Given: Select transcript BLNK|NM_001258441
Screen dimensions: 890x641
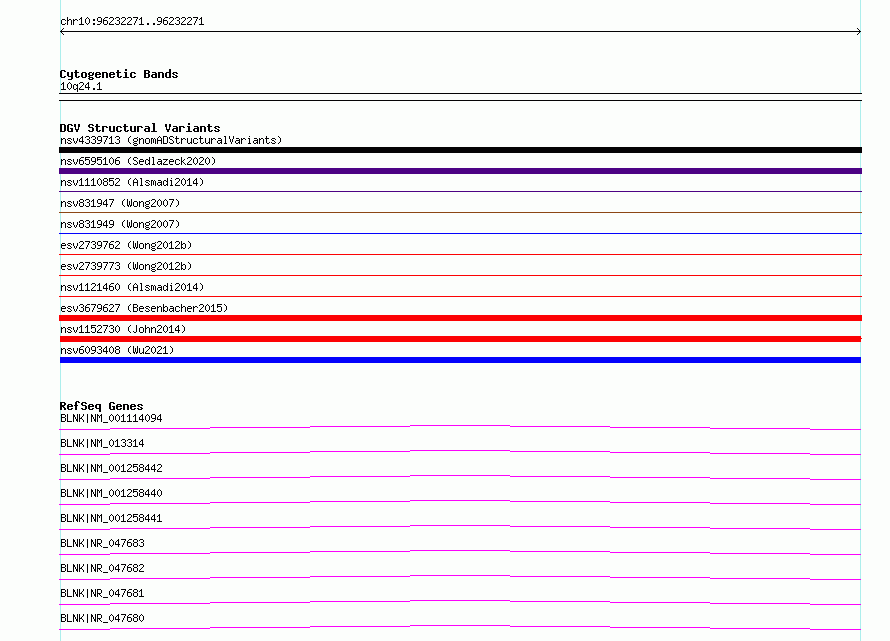Looking at the screenshot, I should [111, 518].
